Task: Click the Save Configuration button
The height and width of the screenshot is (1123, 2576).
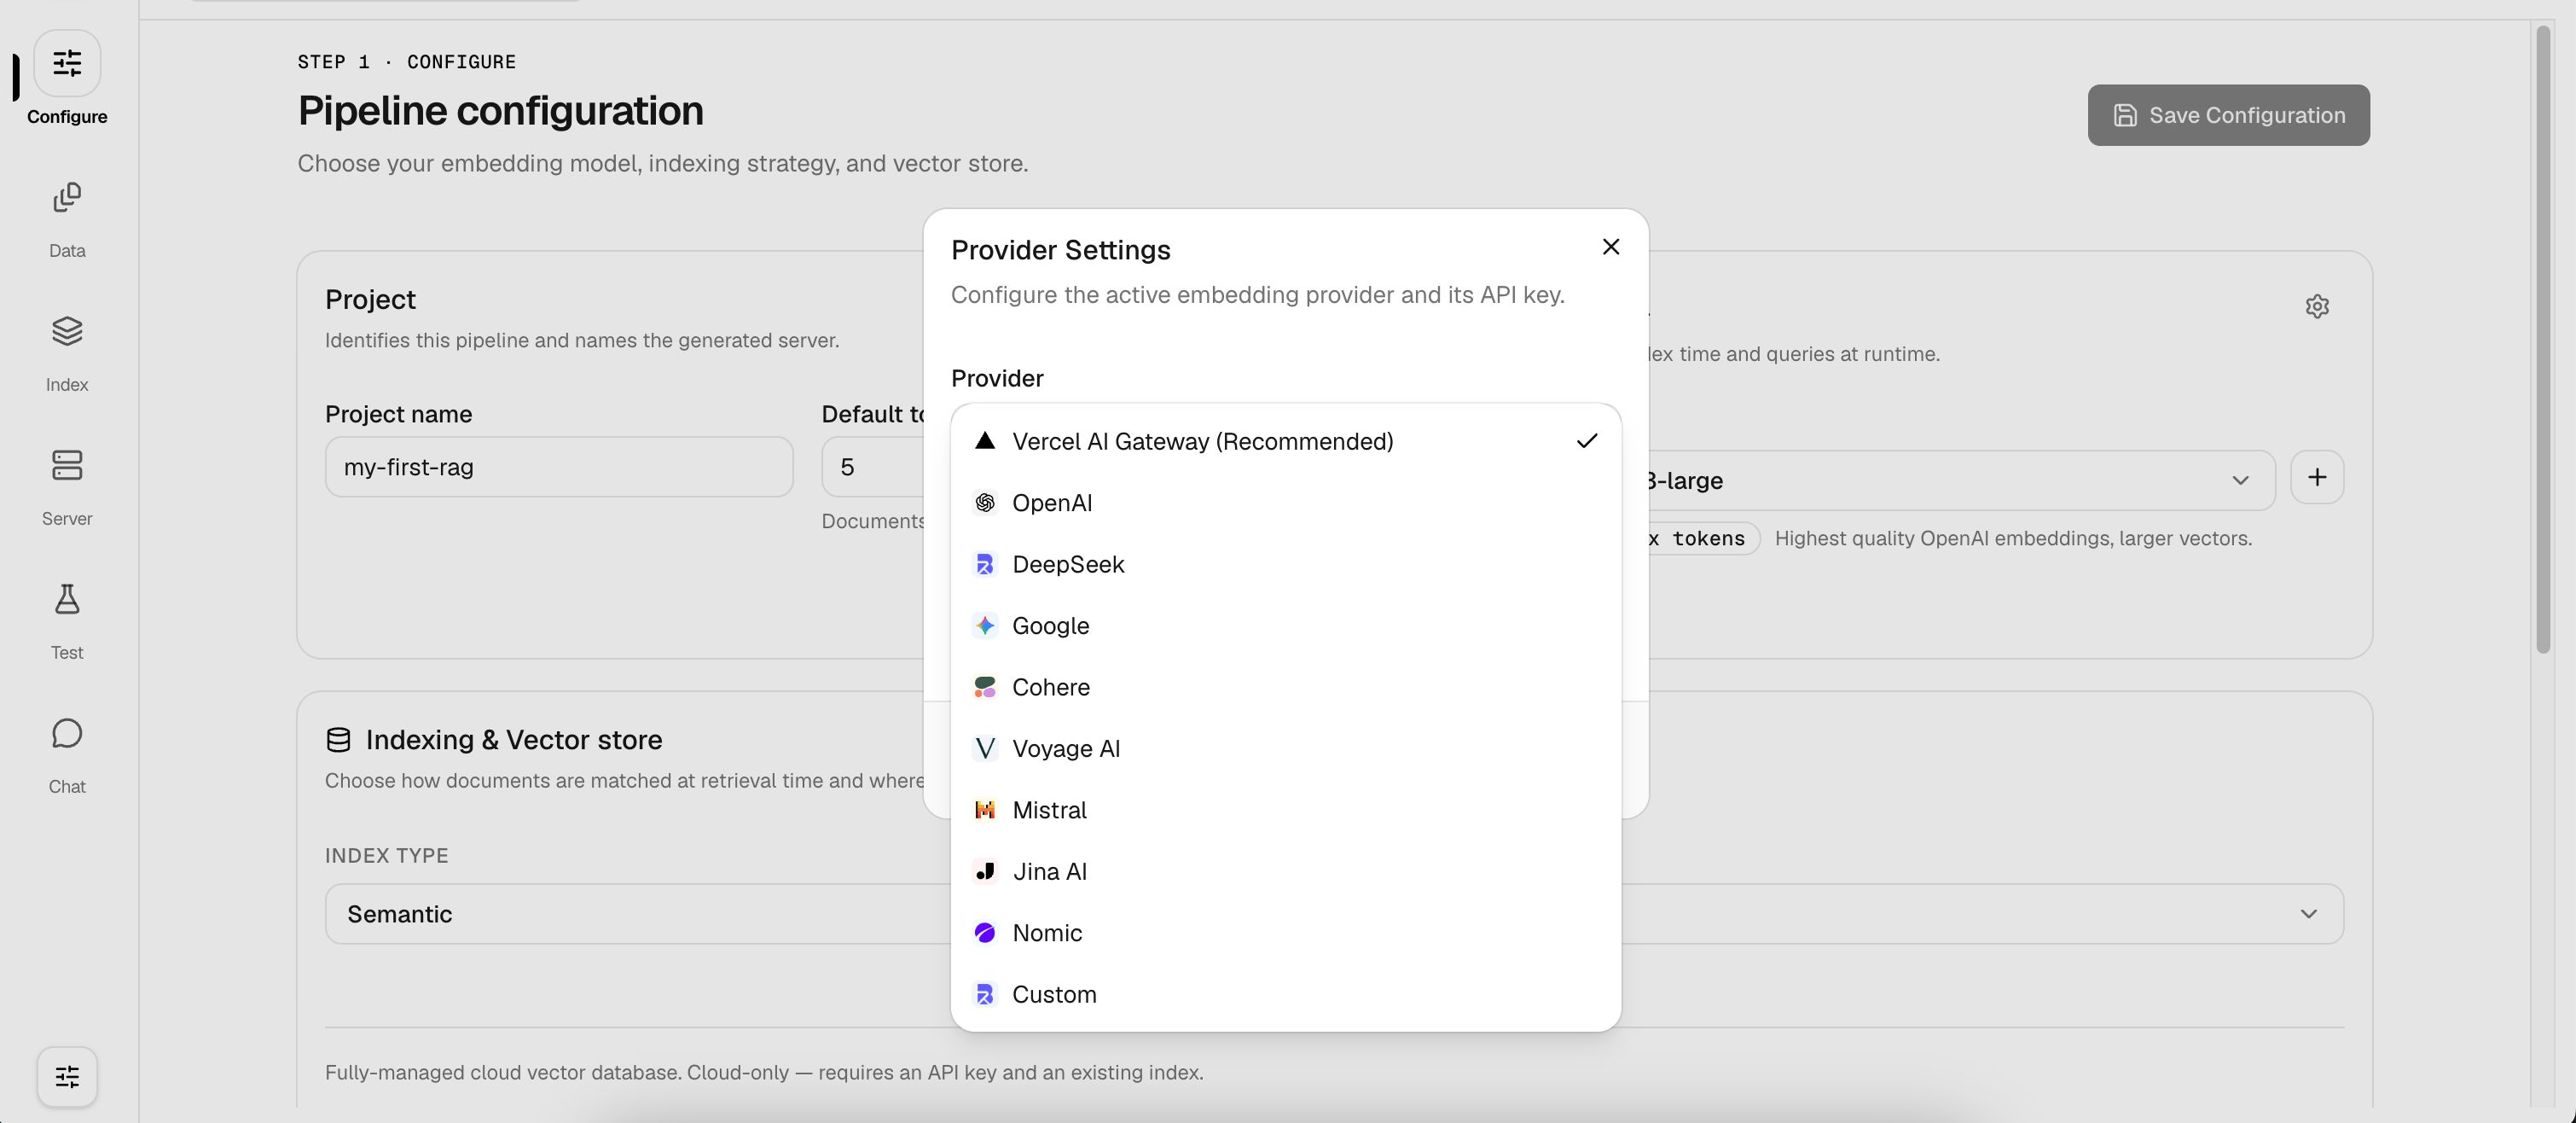Action: pyautogui.click(x=2228, y=115)
